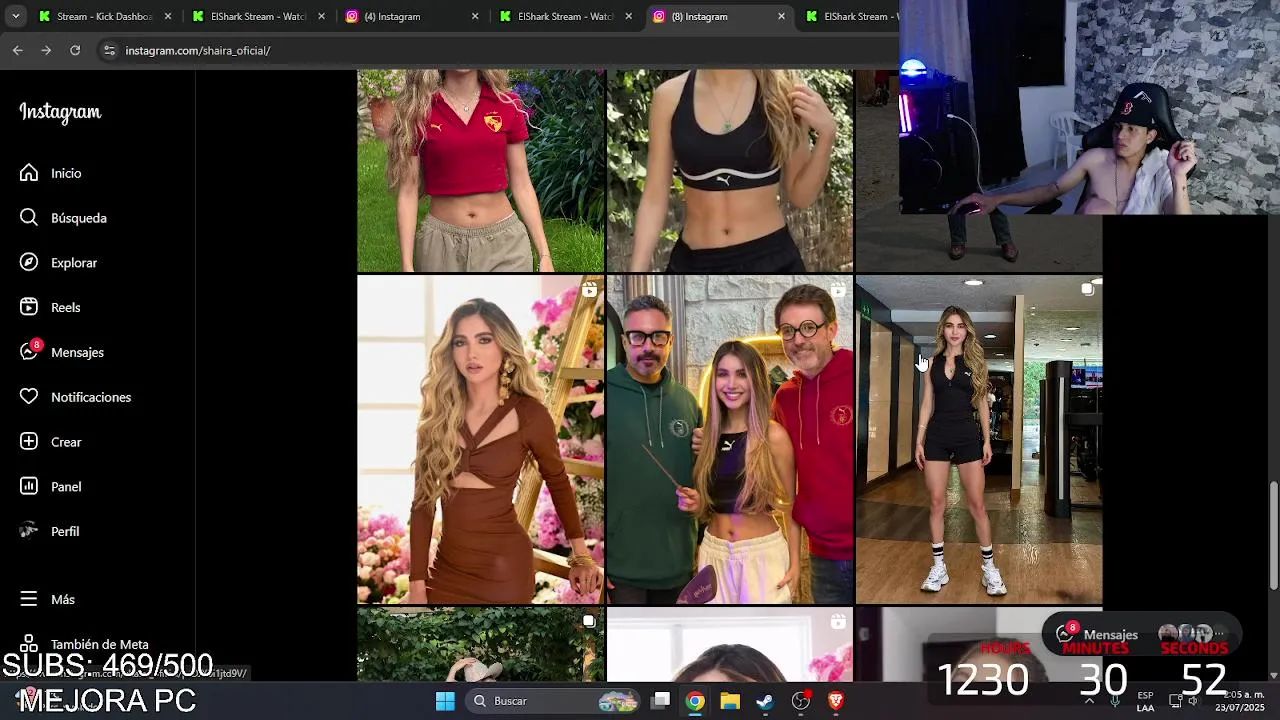
Task: Open OBS Studio from taskbar
Action: click(x=800, y=701)
